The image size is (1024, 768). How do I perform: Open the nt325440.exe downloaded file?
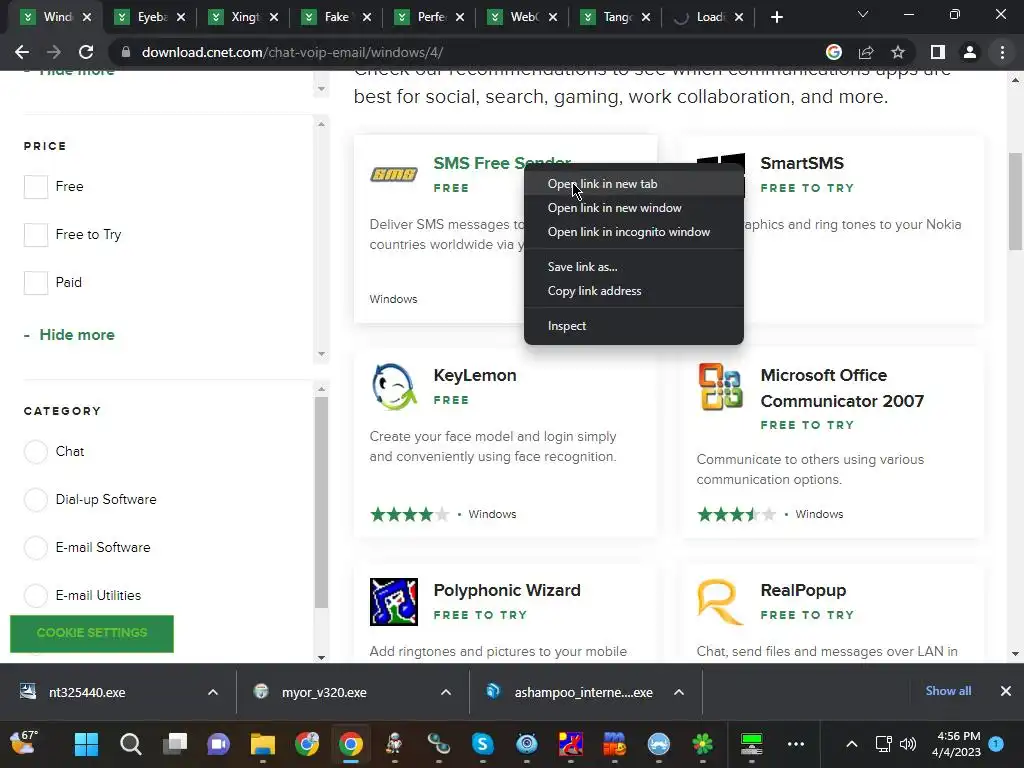point(86,692)
